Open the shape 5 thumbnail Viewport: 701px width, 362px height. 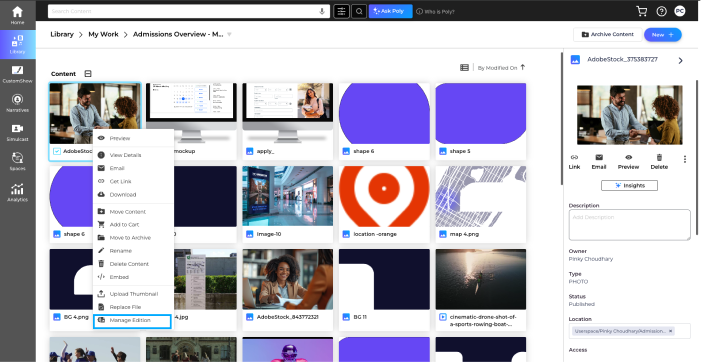tap(481, 114)
